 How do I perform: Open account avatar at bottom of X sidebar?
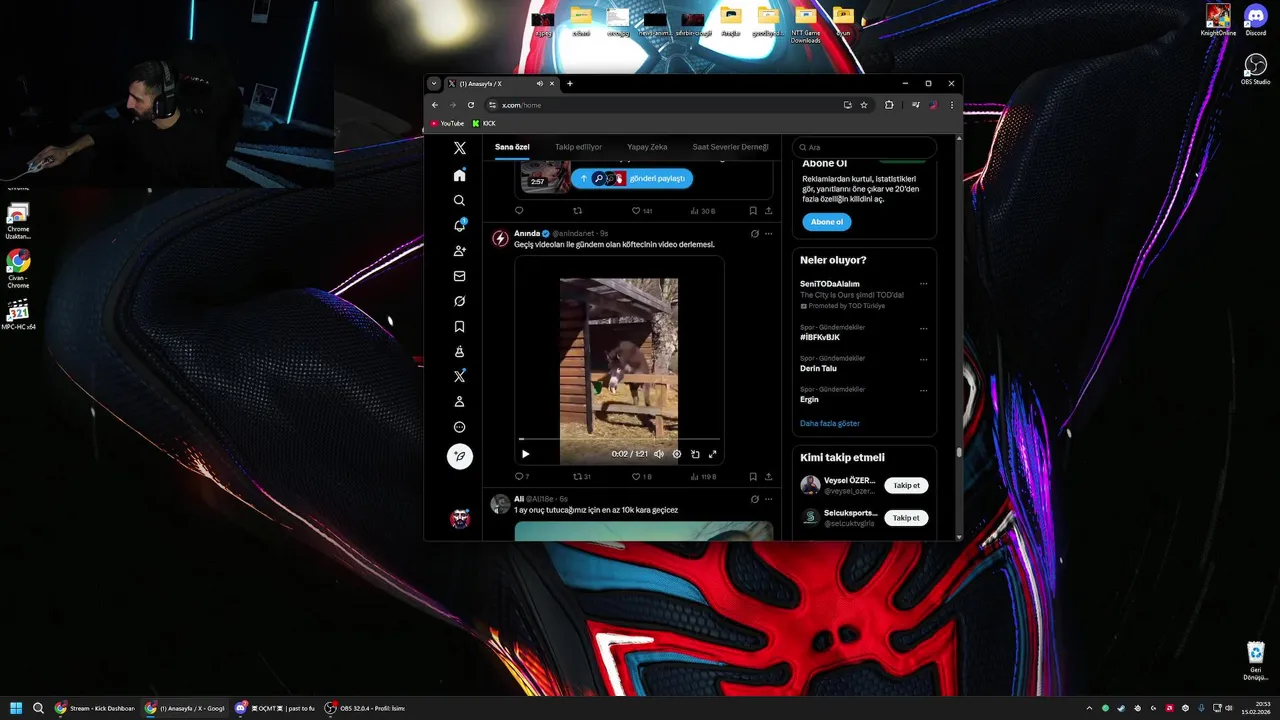click(x=460, y=518)
